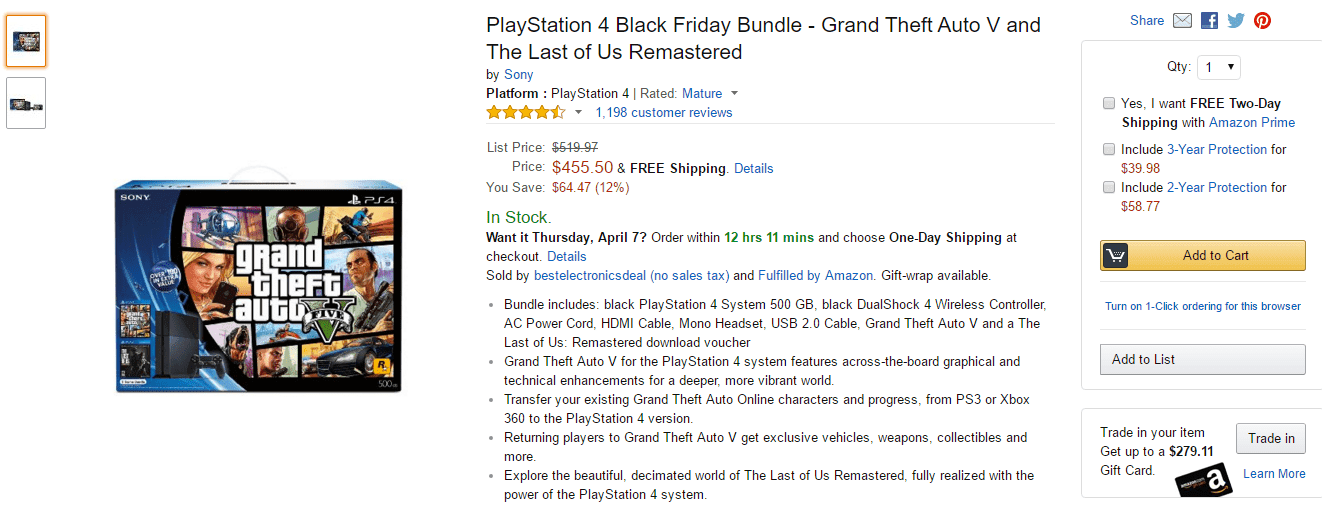This screenshot has height=514, width=1322.
Task: Select the first product thumbnail
Action: pos(26,42)
